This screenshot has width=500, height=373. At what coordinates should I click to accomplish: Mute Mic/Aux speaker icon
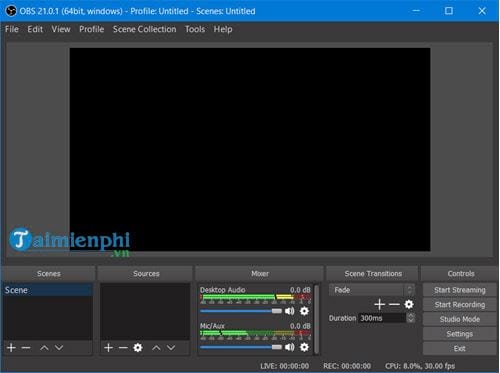pos(290,347)
